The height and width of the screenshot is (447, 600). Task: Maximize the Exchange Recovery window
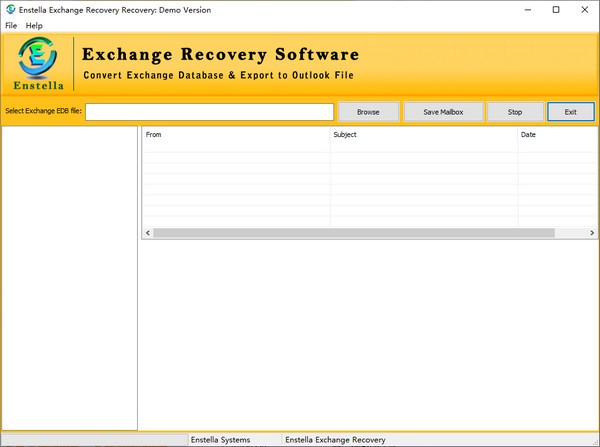(556, 10)
